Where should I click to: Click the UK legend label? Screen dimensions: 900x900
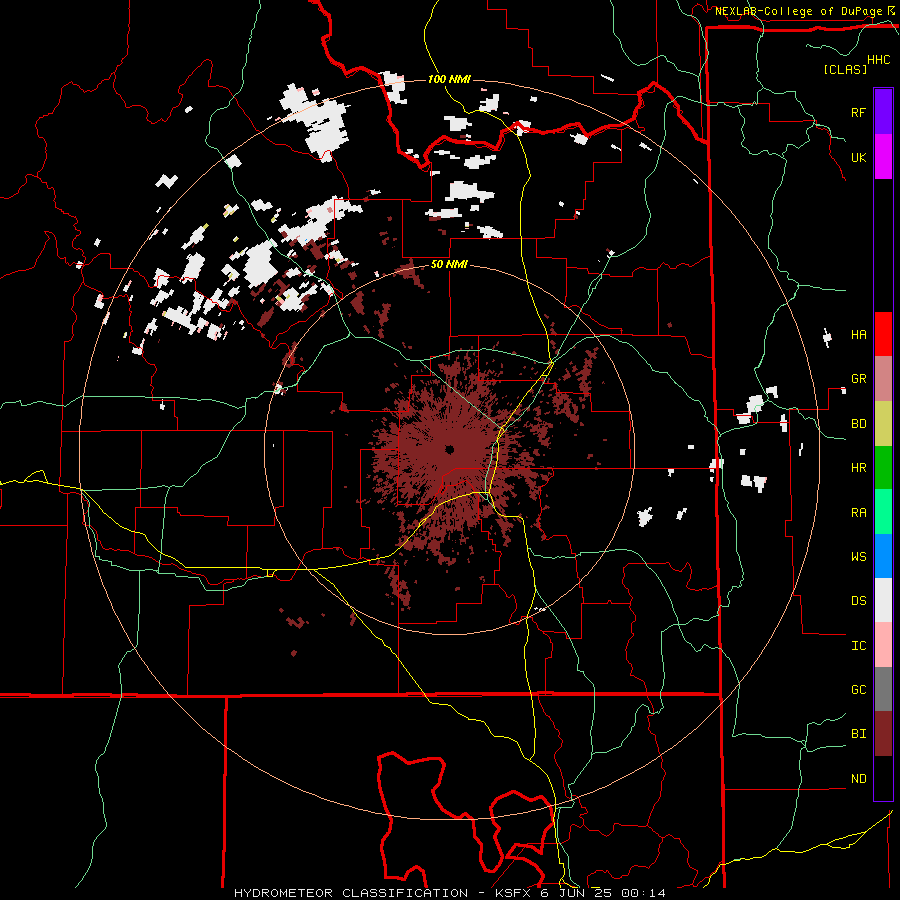click(858, 157)
